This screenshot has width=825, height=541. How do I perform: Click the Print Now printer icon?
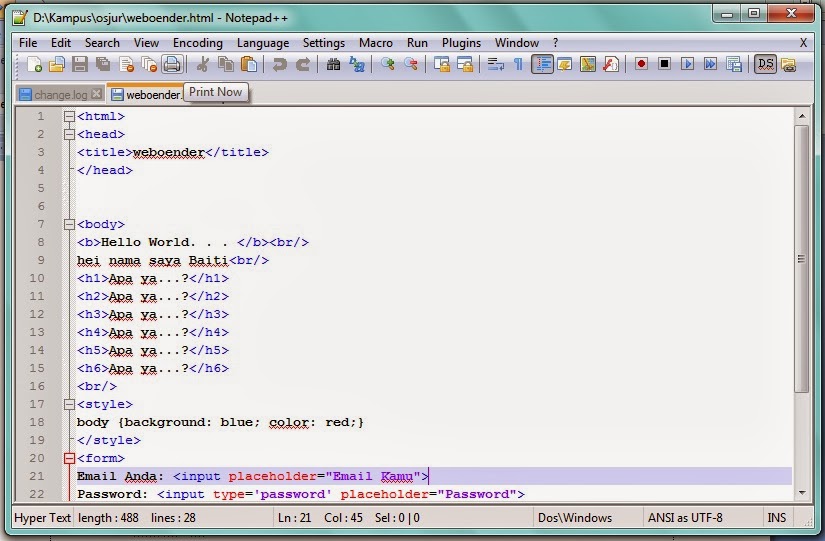point(172,65)
